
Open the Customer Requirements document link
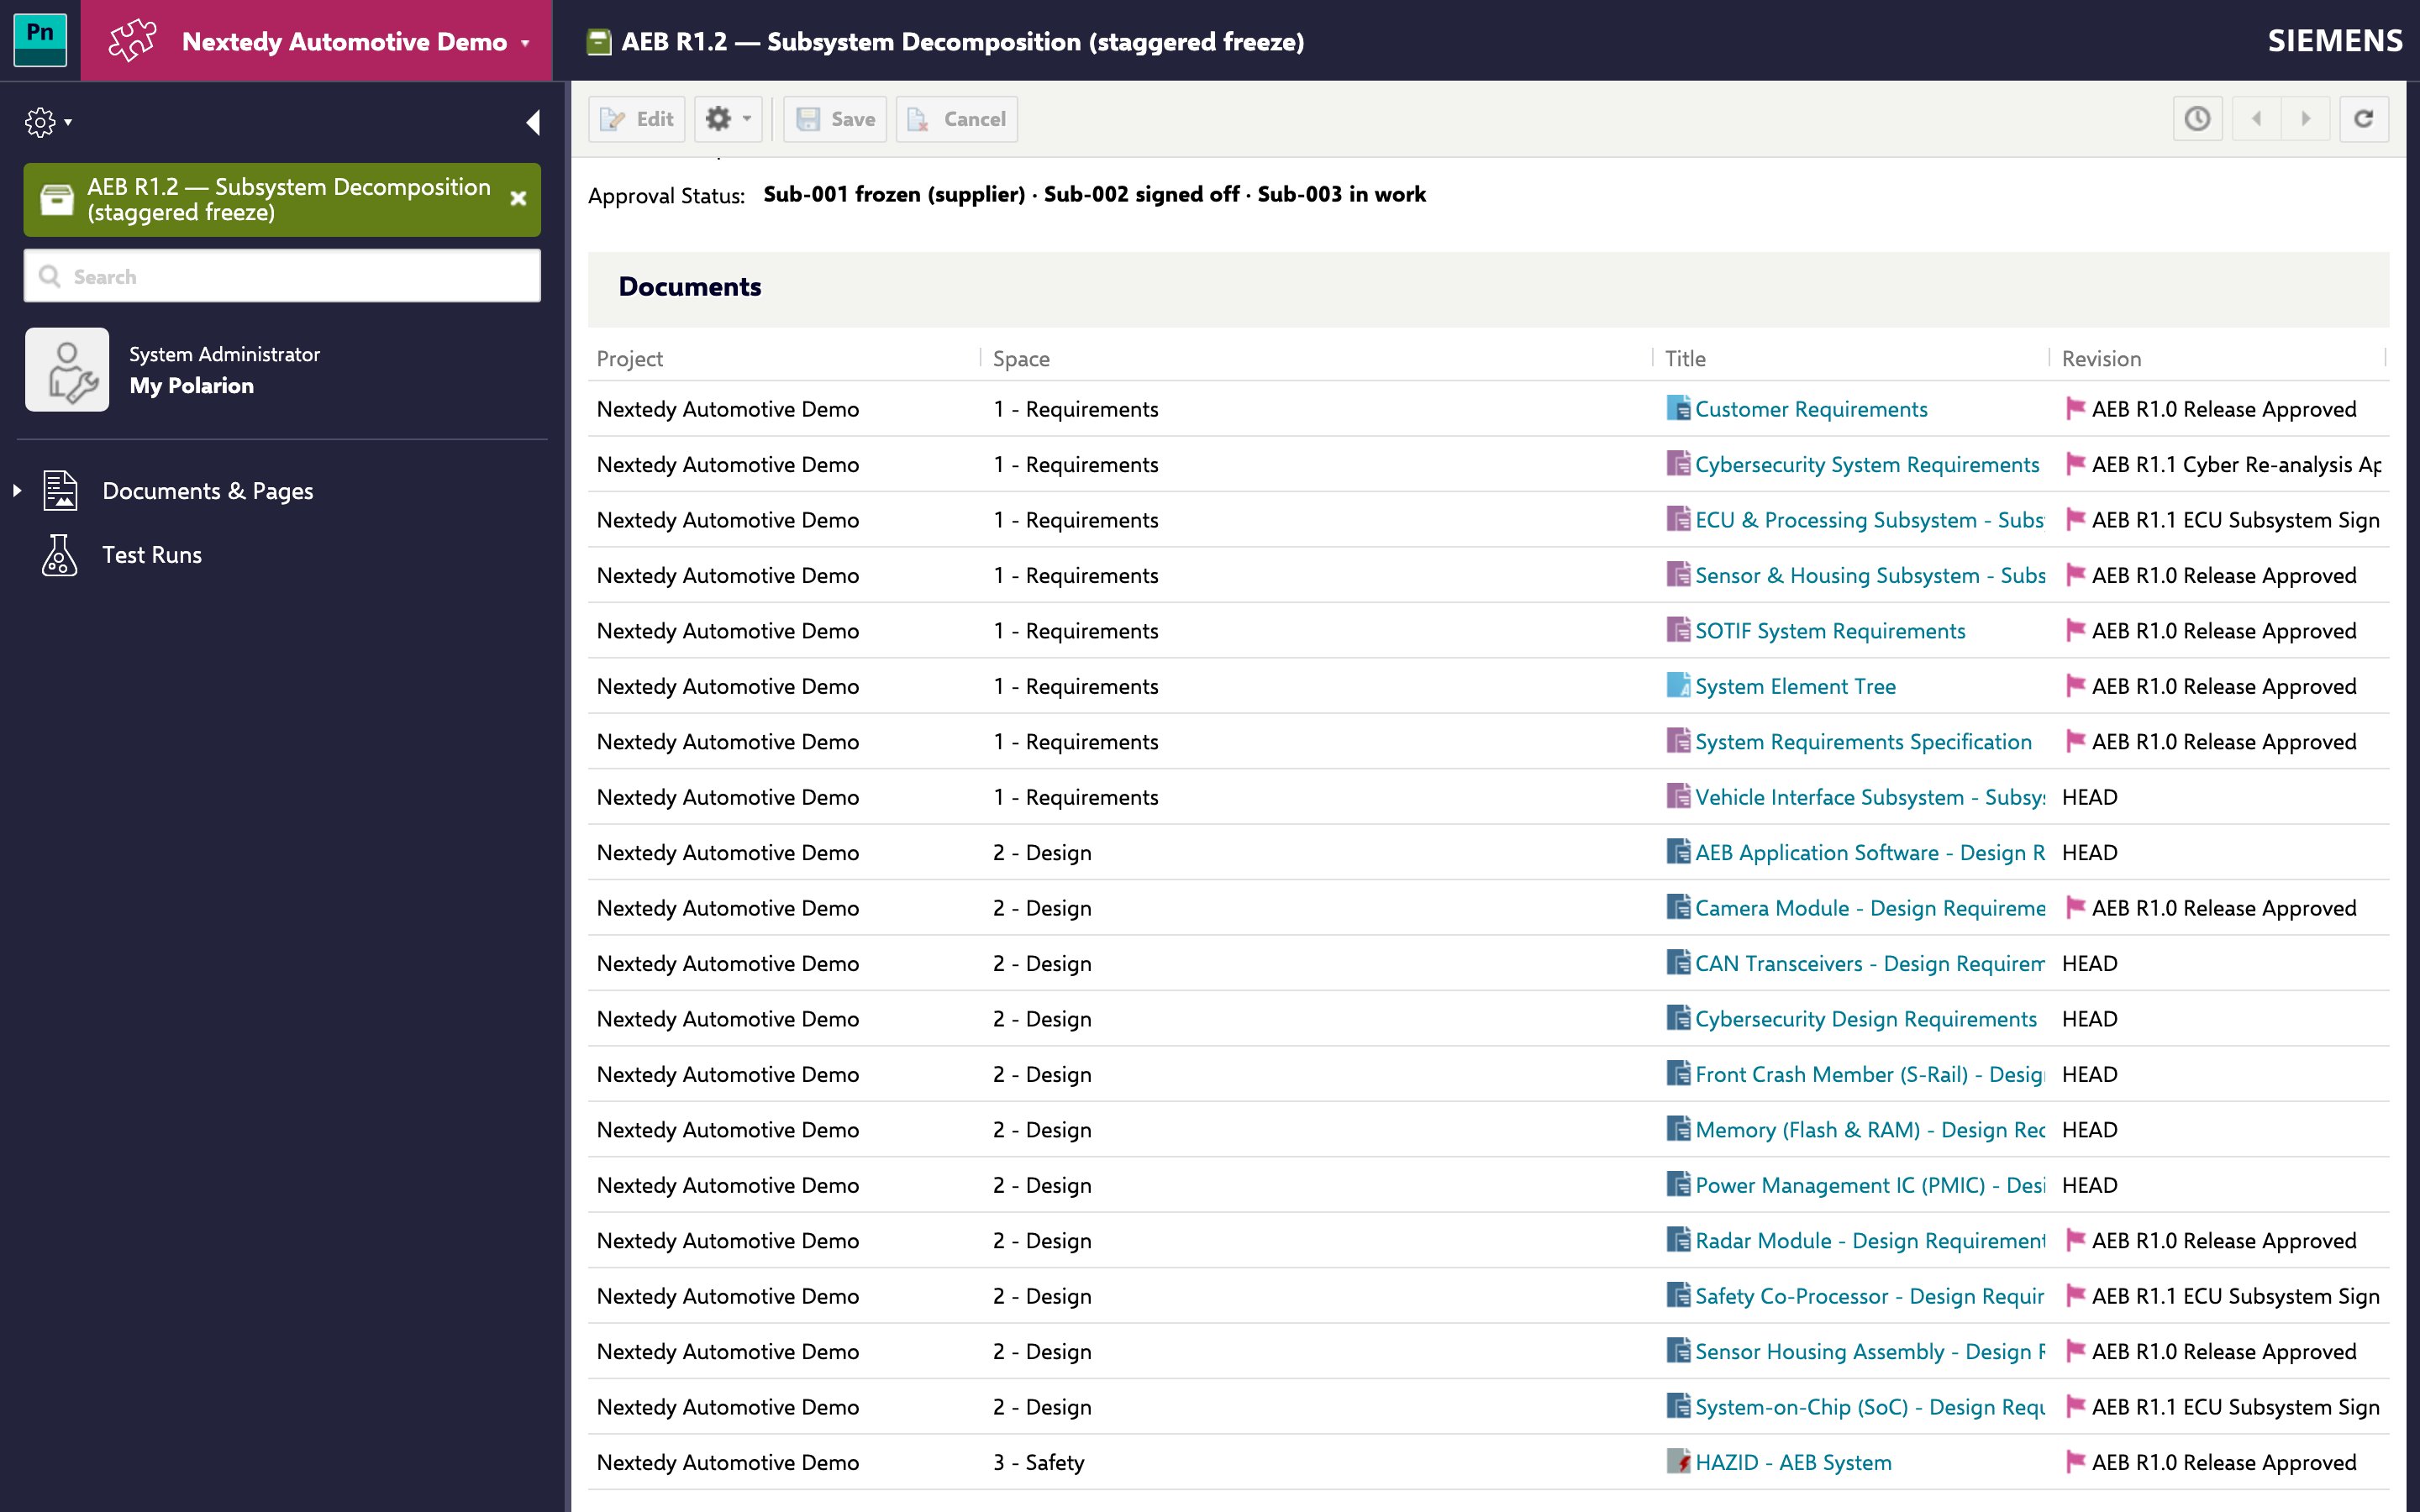(1811, 409)
